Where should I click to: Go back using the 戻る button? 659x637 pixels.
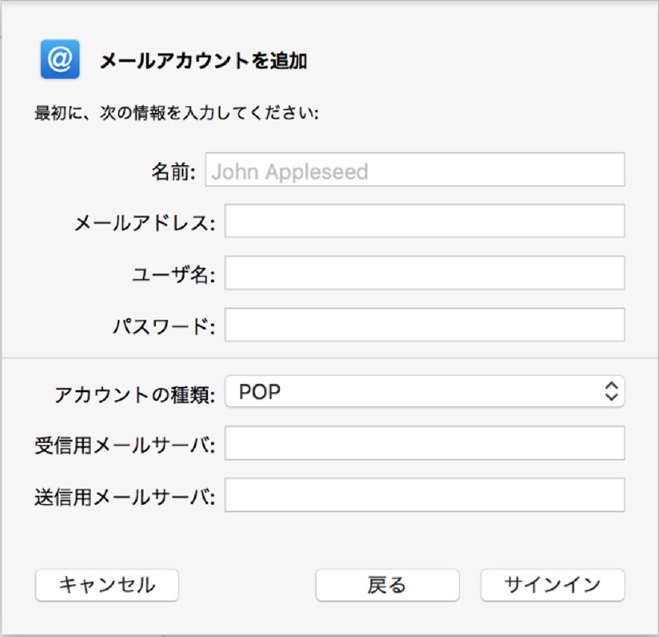pos(387,585)
